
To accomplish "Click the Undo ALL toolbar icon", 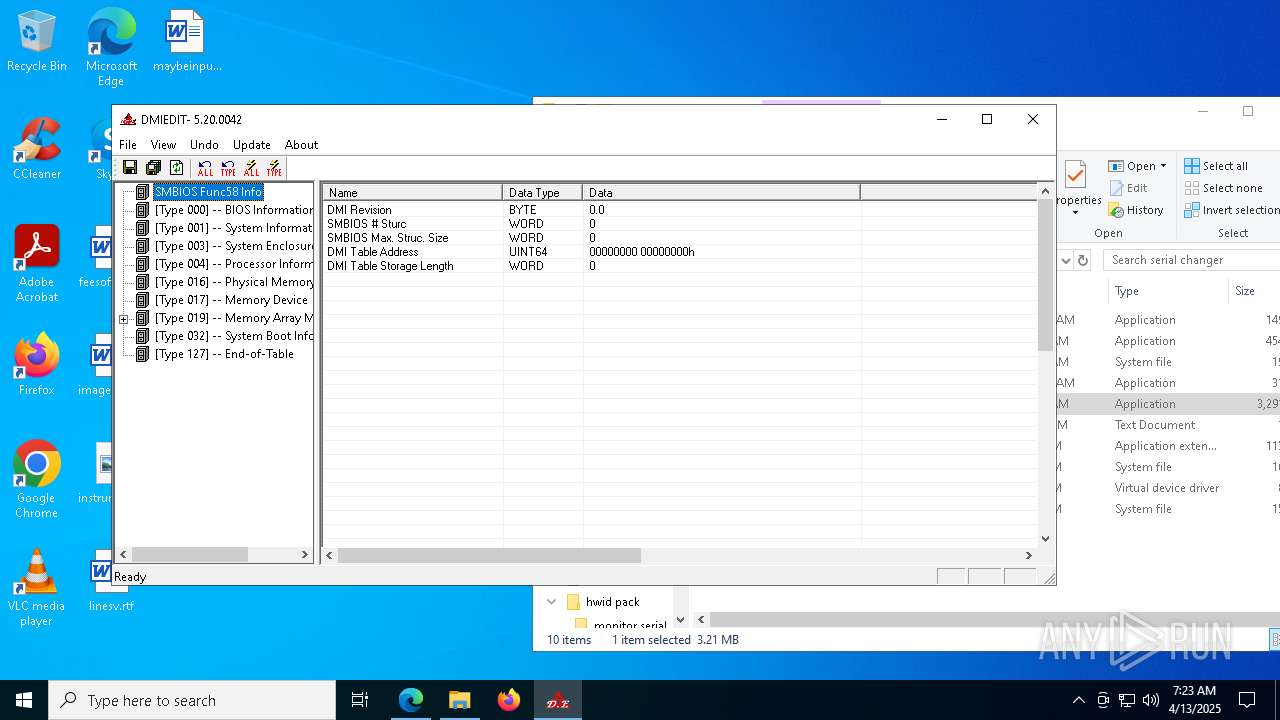I will pyautogui.click(x=205, y=168).
